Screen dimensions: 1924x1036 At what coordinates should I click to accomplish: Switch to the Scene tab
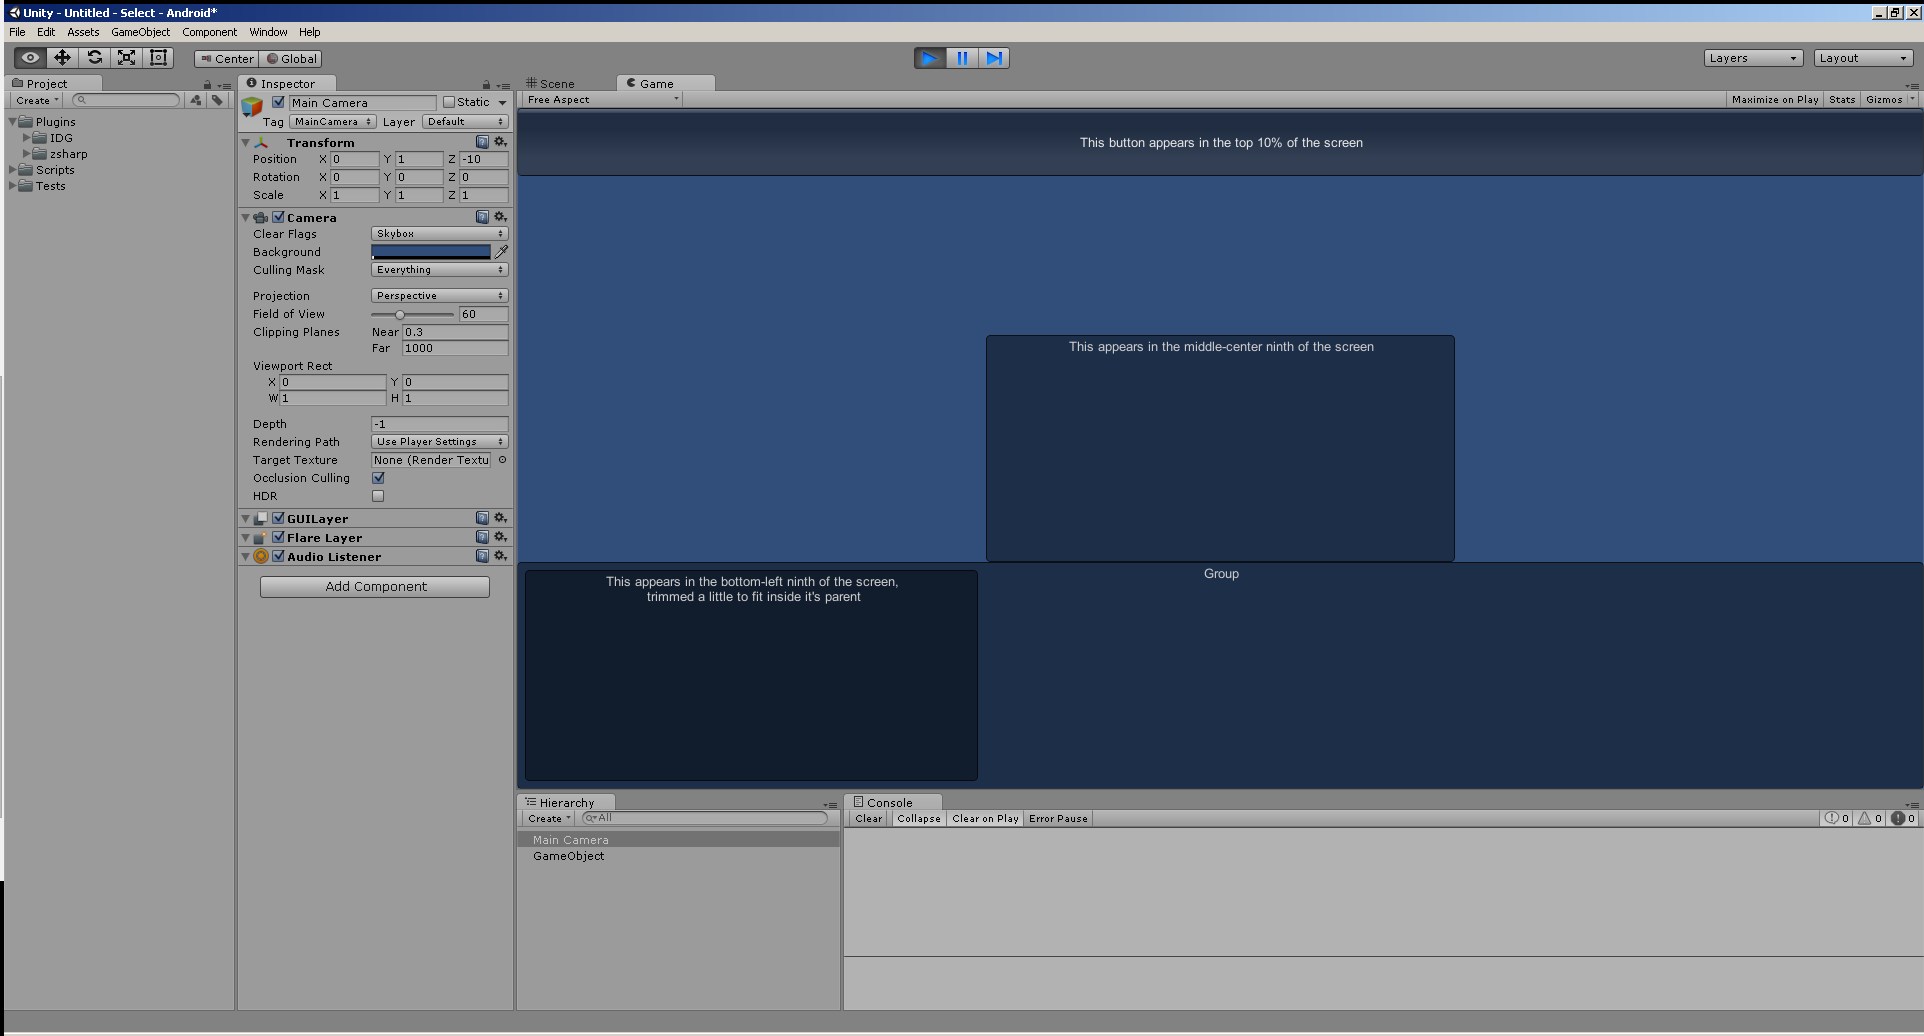pos(557,83)
